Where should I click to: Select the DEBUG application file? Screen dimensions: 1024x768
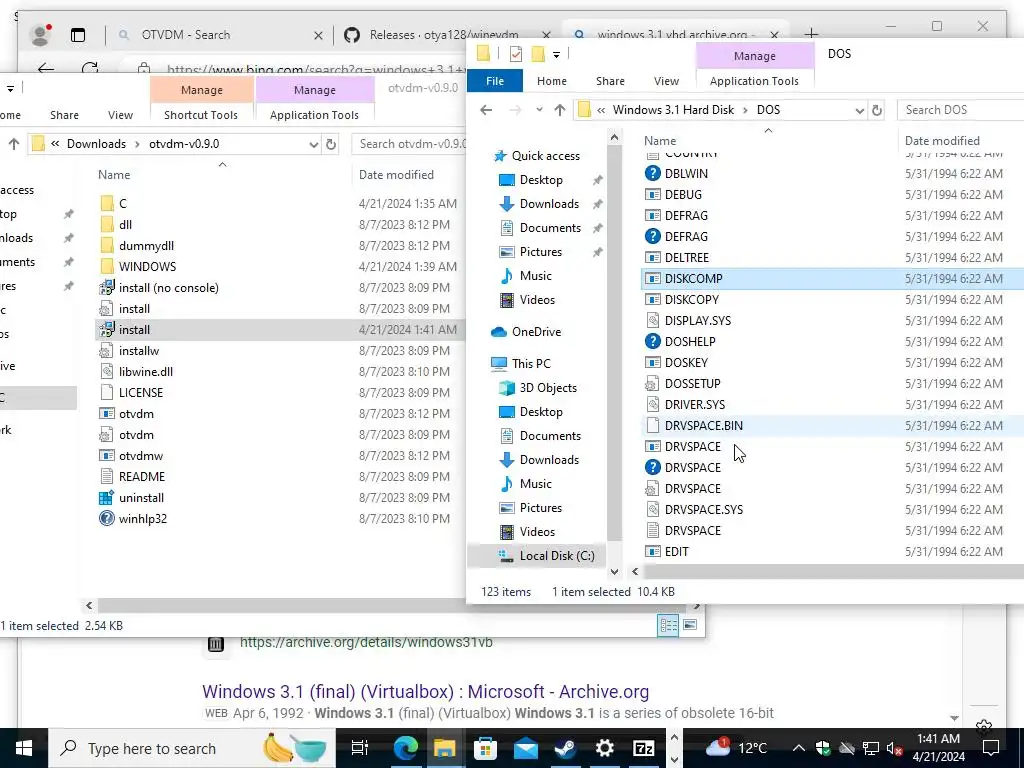[x=683, y=195]
